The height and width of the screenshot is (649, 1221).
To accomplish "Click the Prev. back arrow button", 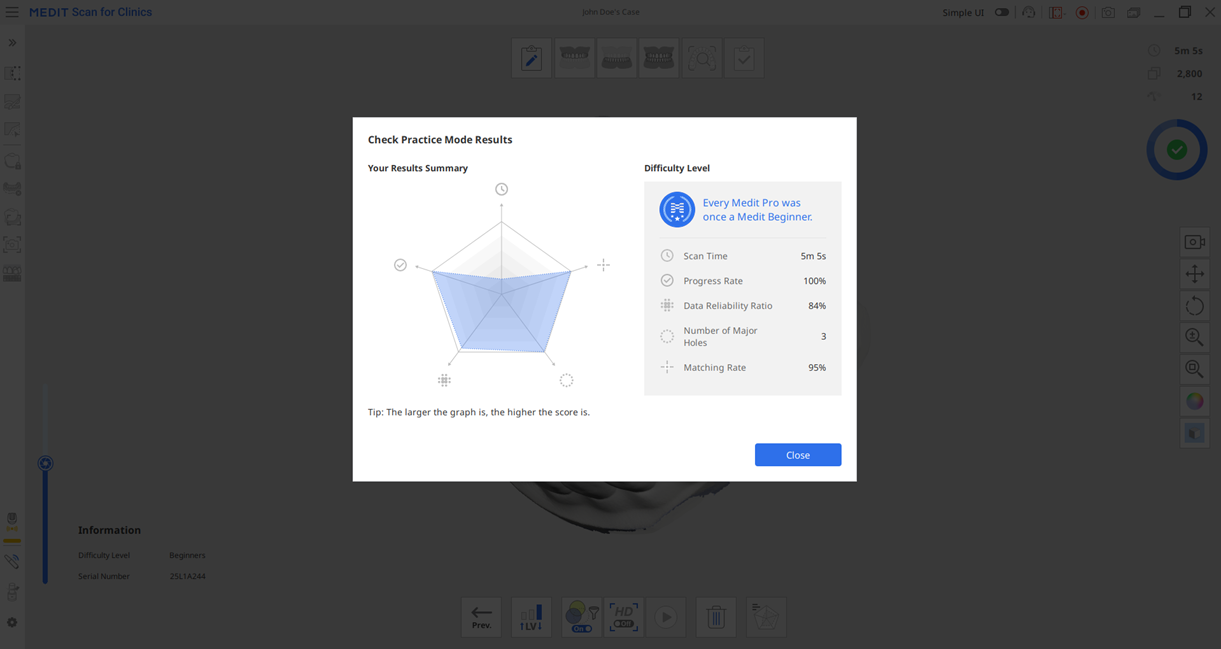I will (481, 617).
